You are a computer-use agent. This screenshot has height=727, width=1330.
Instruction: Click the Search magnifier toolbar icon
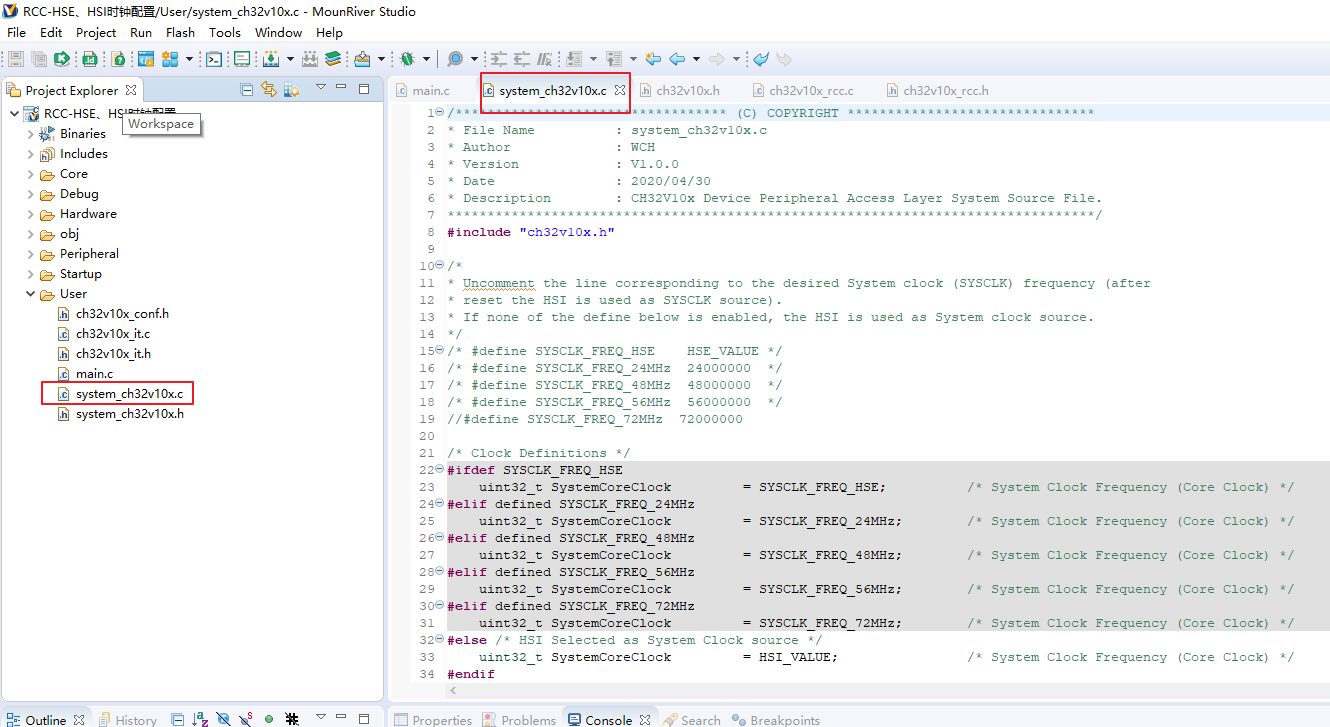tap(455, 59)
